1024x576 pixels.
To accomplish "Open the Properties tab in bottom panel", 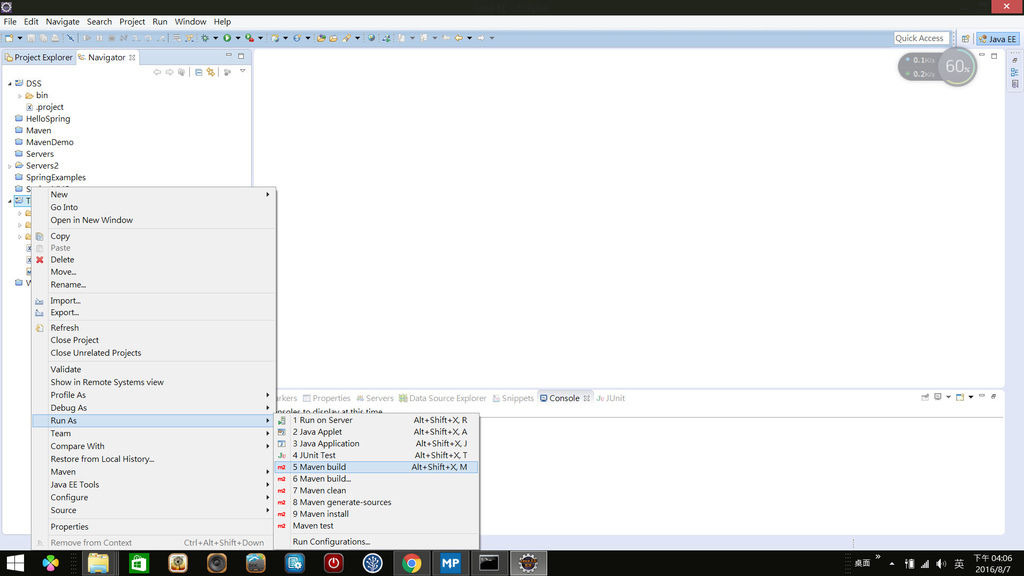I will [327, 398].
